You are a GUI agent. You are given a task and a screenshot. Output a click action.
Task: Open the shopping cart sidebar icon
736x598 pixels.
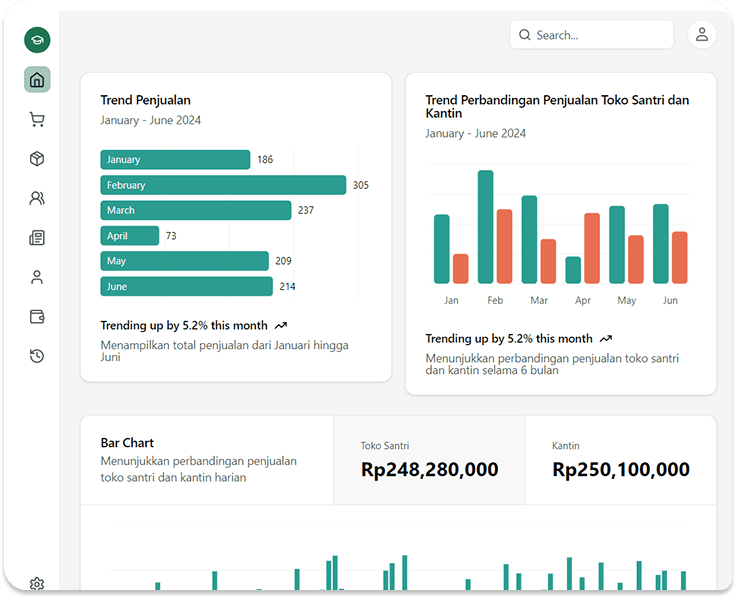[37, 120]
